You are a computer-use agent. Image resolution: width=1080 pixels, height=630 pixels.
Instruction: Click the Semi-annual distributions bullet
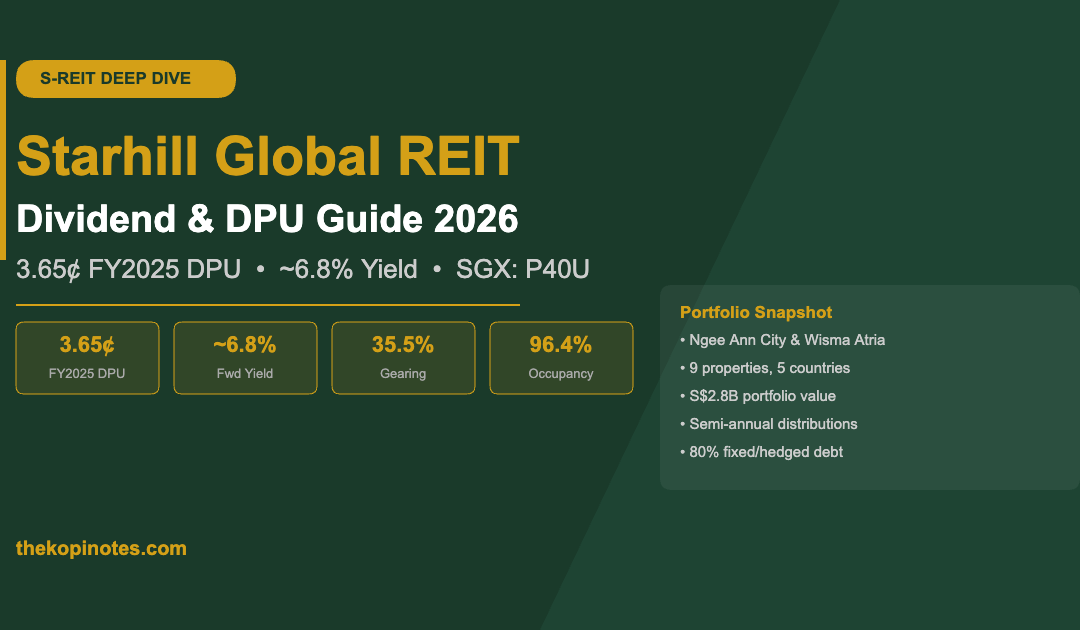tap(769, 424)
